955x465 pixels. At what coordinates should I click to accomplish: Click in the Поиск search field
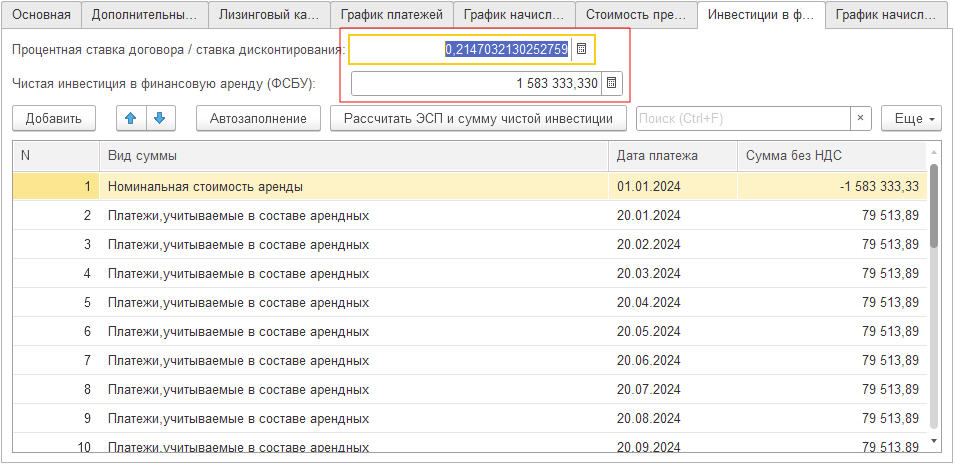point(742,118)
